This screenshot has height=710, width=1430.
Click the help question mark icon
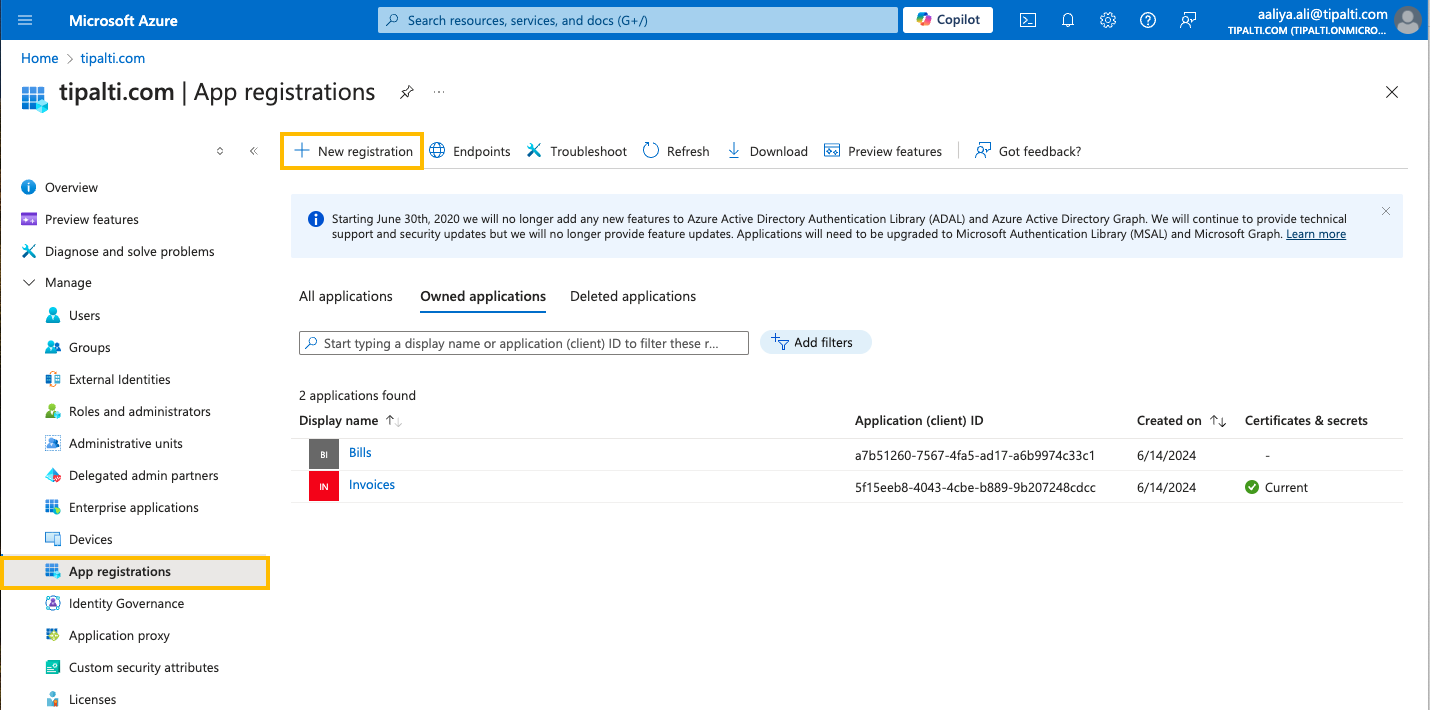coord(1148,20)
